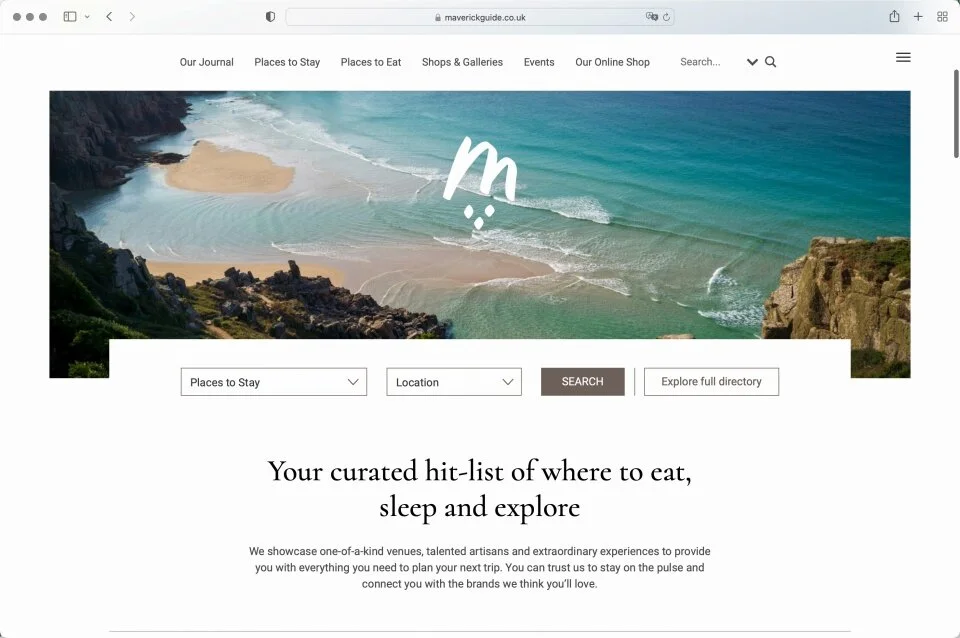This screenshot has width=960, height=638.
Task: Click the page vertical scrollbar
Action: click(956, 114)
